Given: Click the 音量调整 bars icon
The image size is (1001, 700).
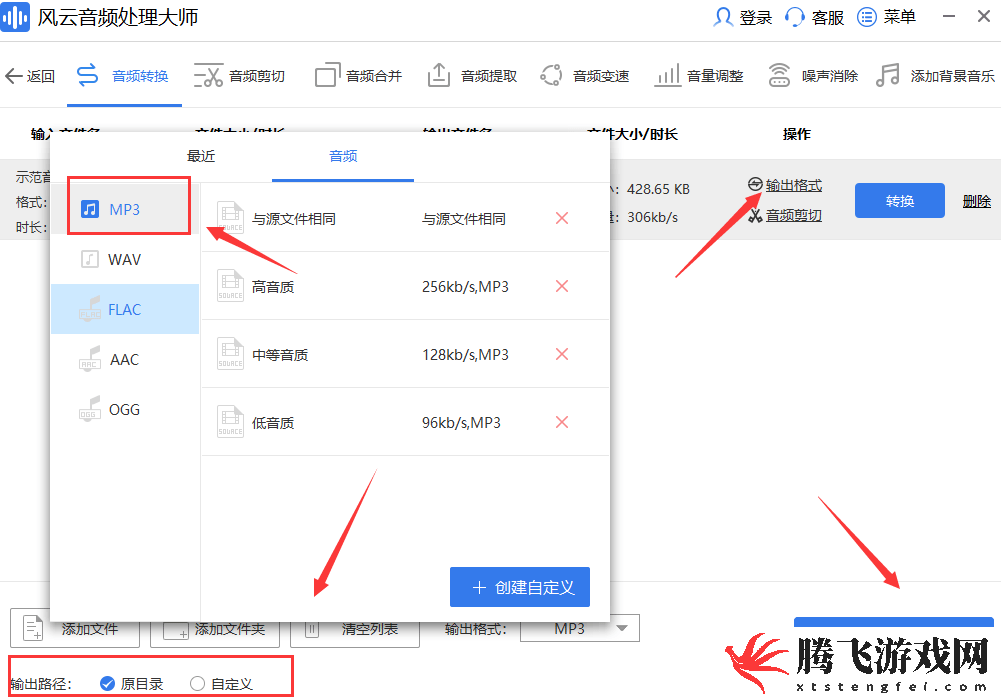Looking at the screenshot, I should click(x=667, y=76).
